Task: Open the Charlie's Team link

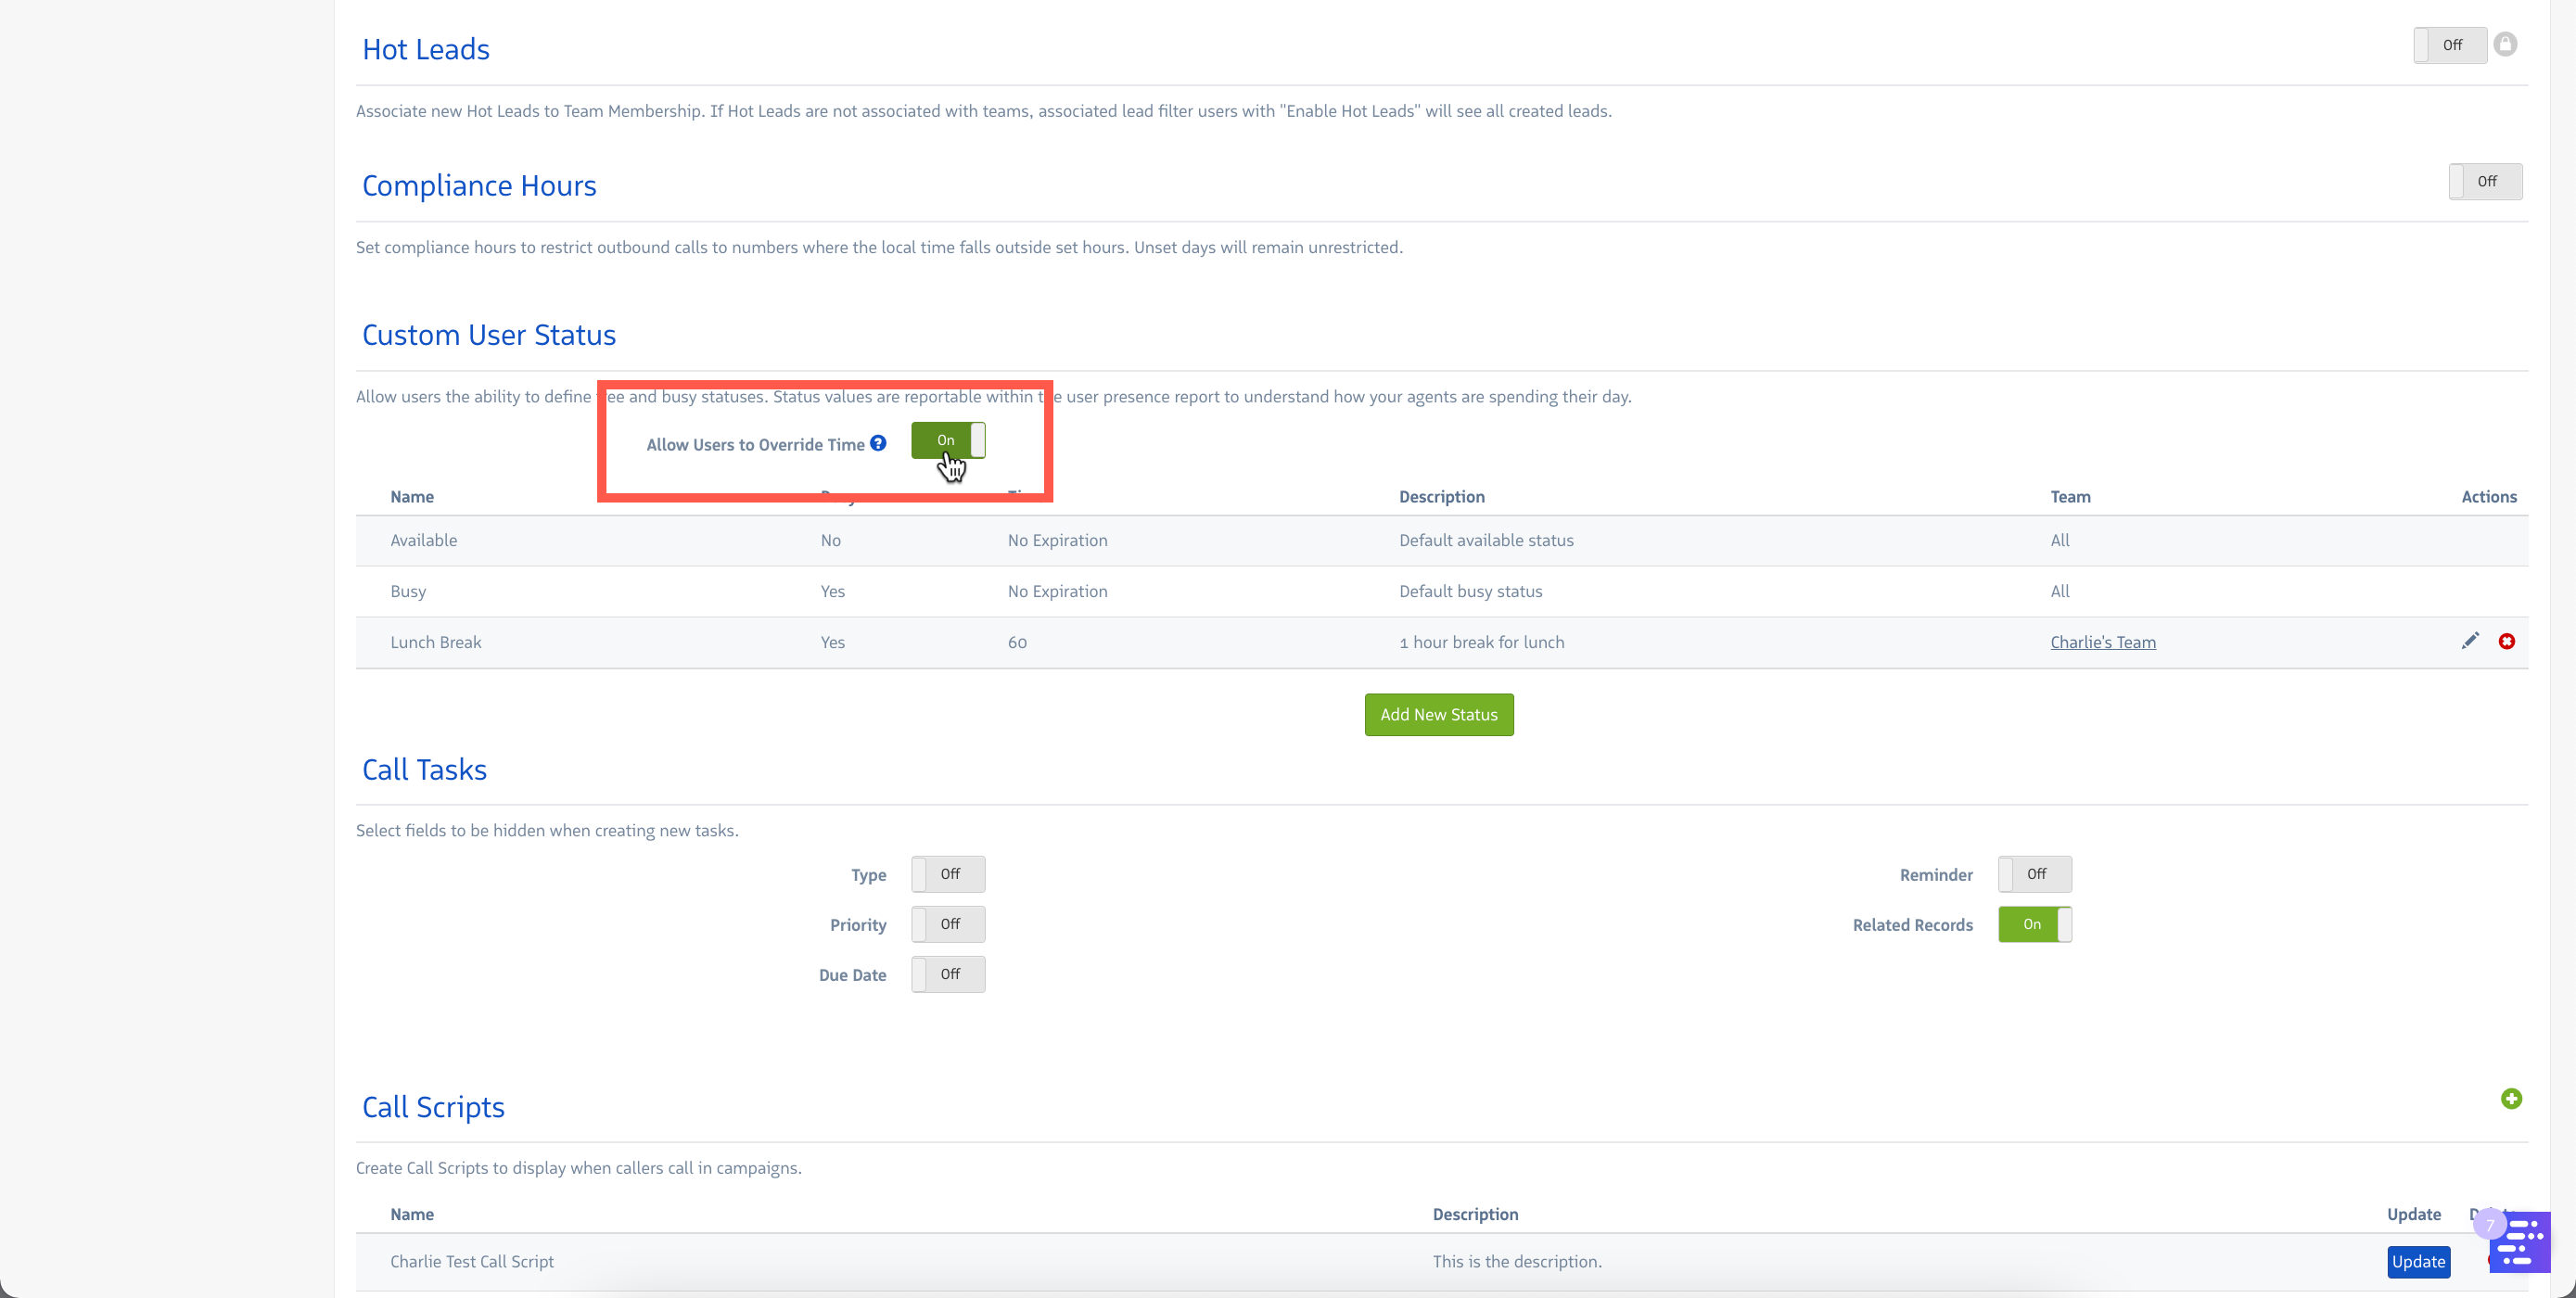Action: [x=2102, y=642]
